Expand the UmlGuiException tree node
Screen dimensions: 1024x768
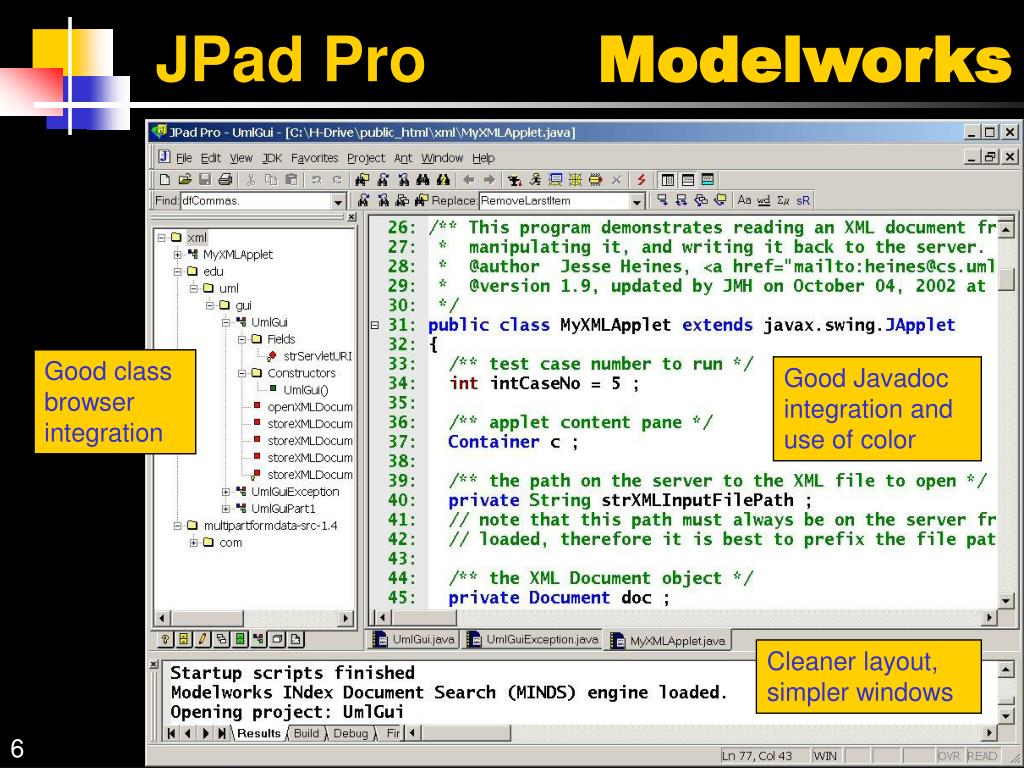(x=225, y=492)
